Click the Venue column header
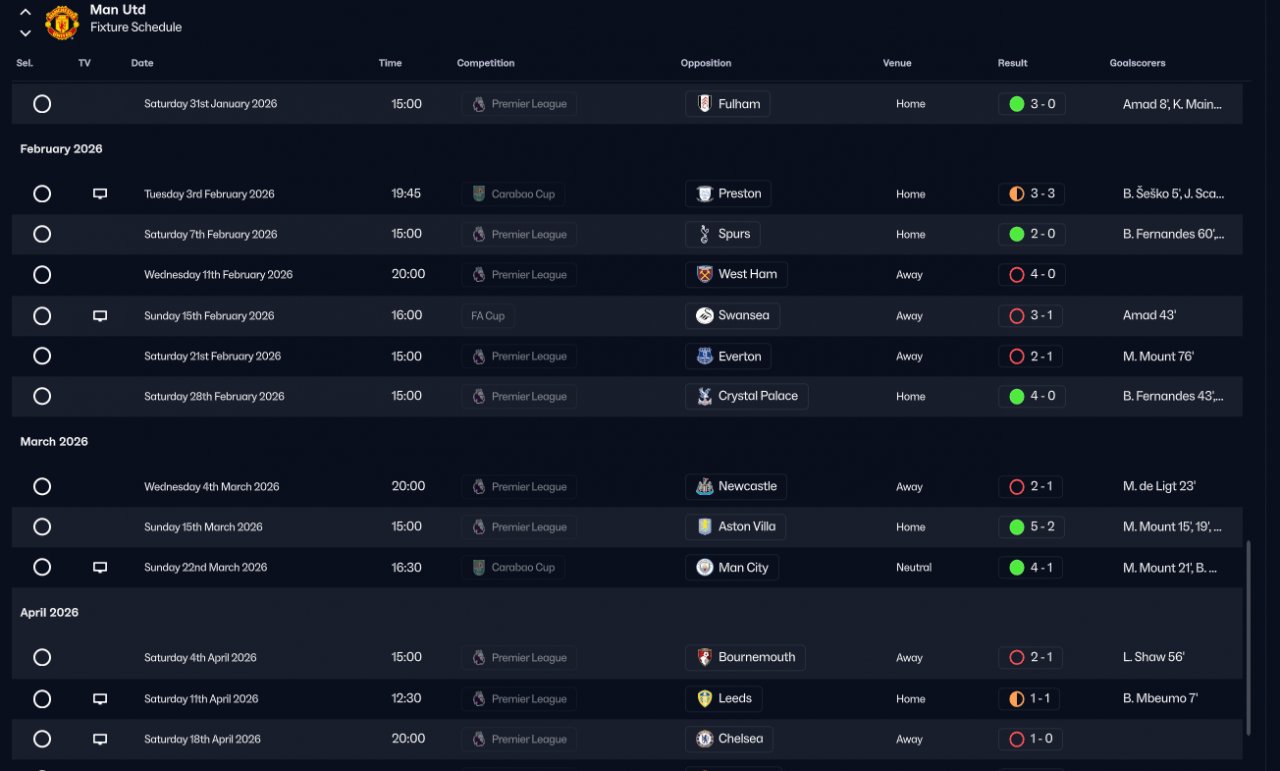 [897, 63]
